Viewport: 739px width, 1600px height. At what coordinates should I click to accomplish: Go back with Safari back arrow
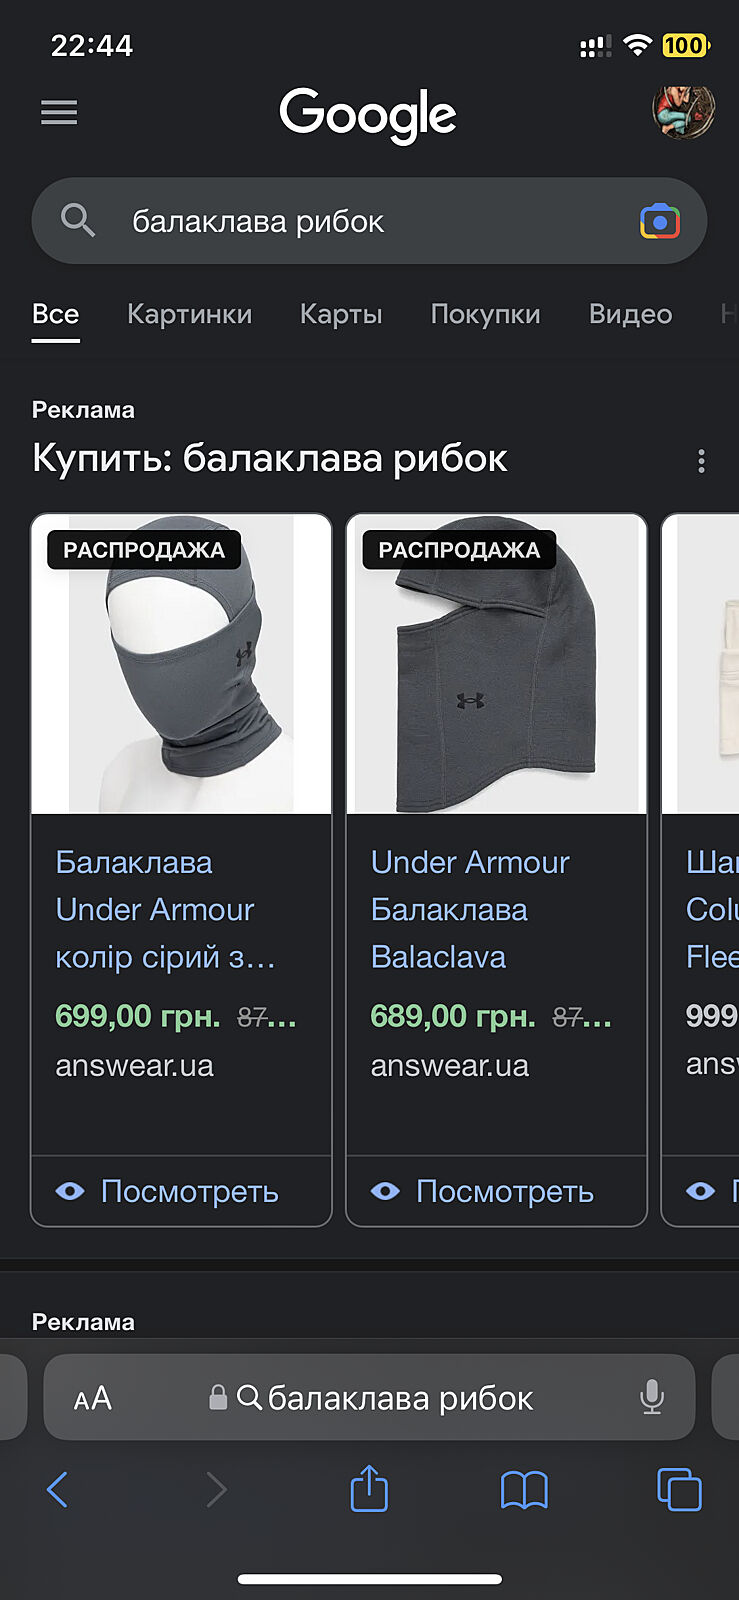coord(58,1490)
